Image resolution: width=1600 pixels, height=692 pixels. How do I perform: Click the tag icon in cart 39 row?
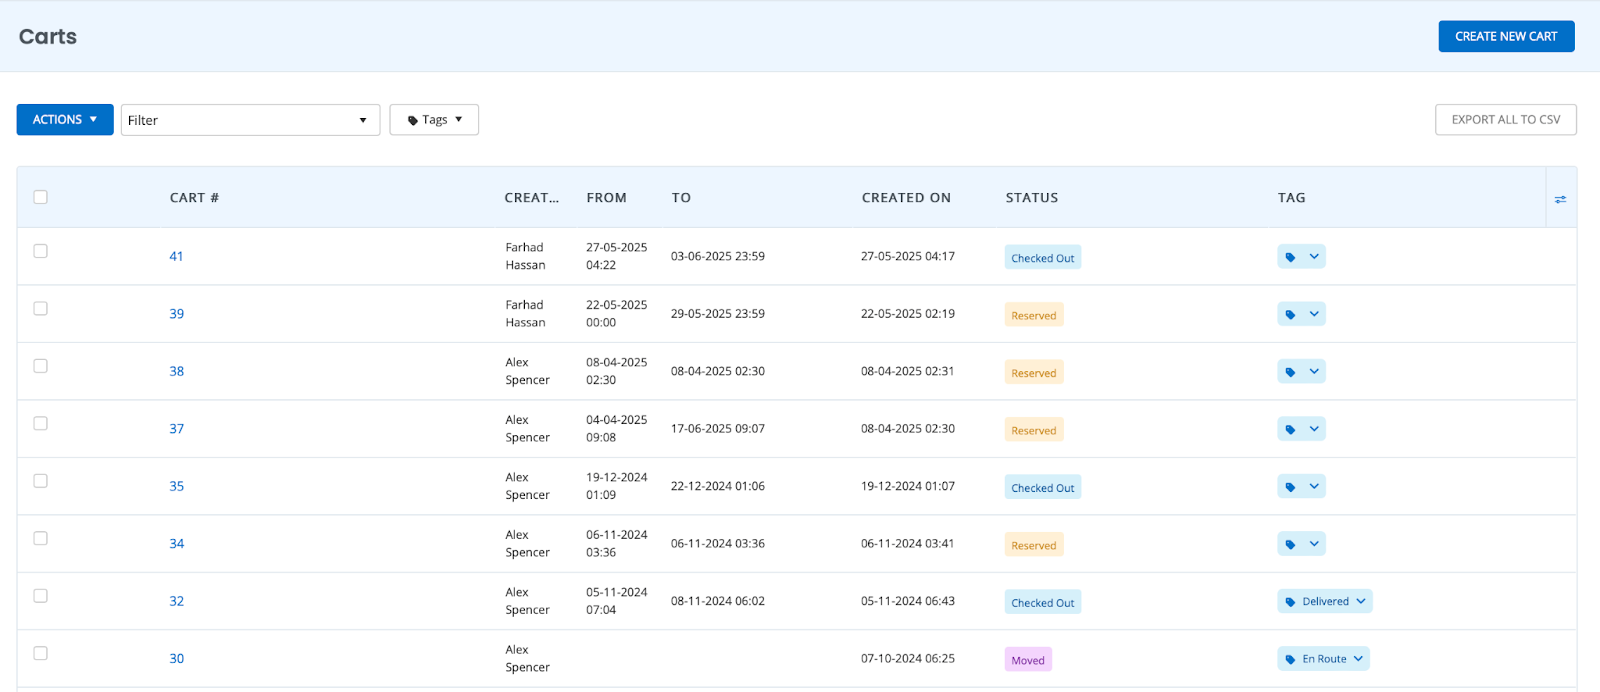pos(1290,314)
